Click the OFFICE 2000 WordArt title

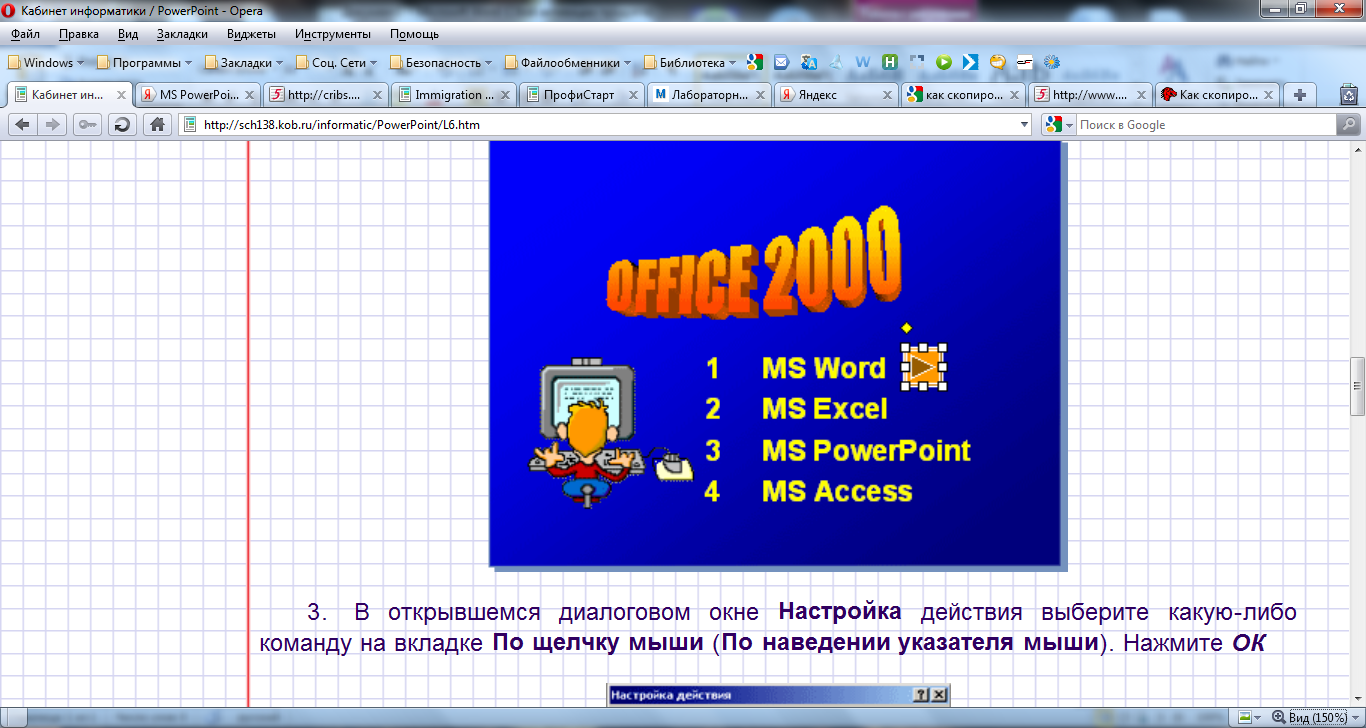pos(753,262)
